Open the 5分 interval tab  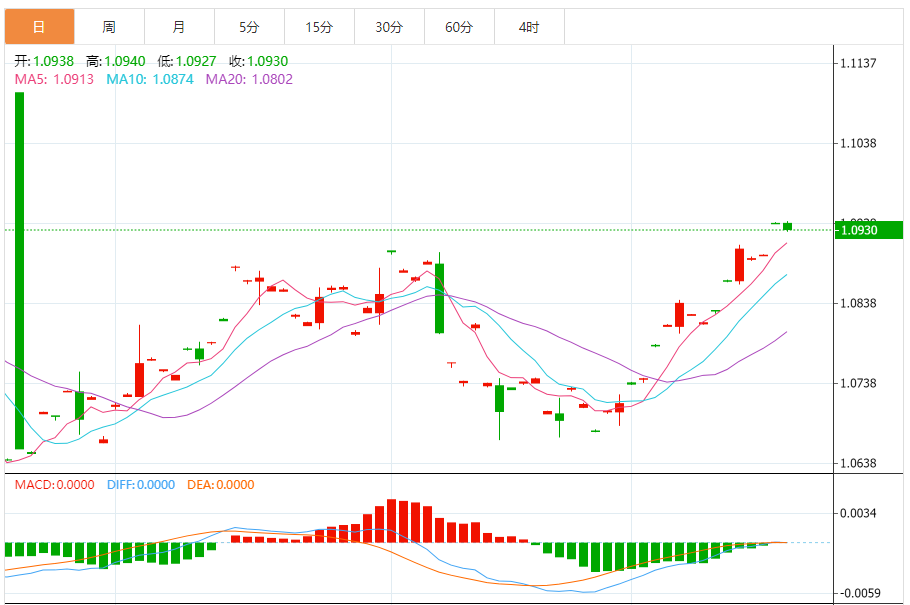[x=249, y=27]
